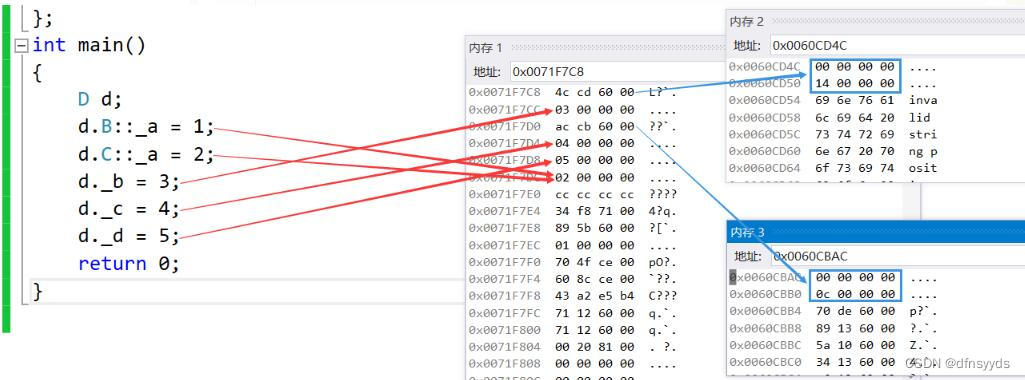The width and height of the screenshot is (1025, 380).
Task: Select memory row 0x0071F7FC in Memory 1
Action: coord(573,313)
